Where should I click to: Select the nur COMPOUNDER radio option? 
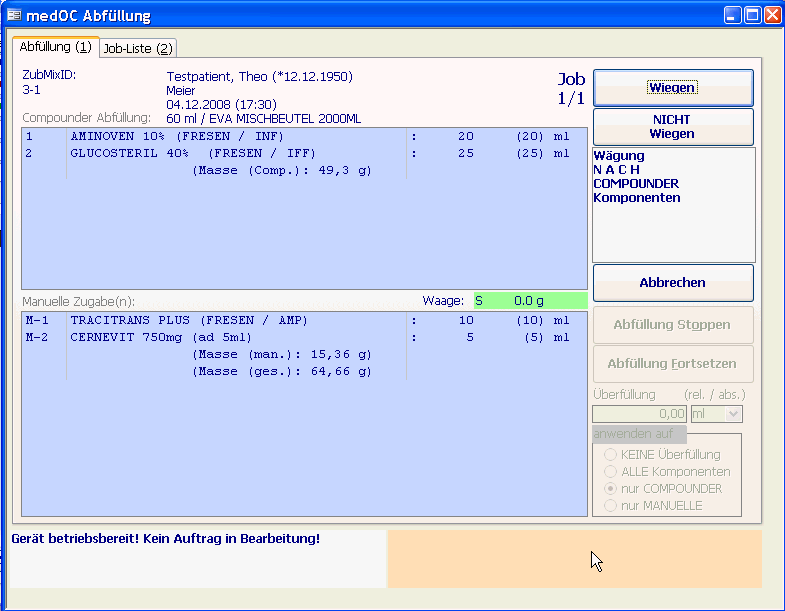coord(610,488)
